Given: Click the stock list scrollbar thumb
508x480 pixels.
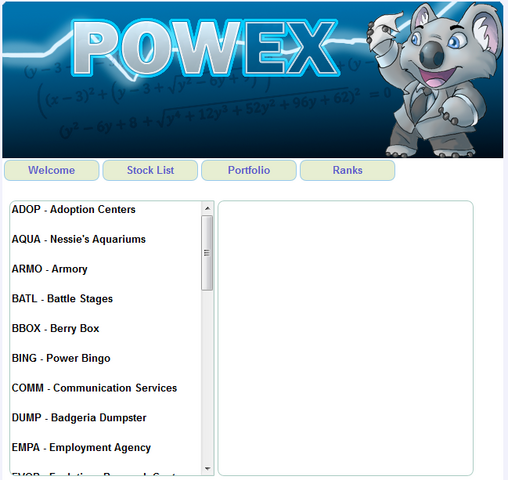Looking at the screenshot, I should click(207, 253).
